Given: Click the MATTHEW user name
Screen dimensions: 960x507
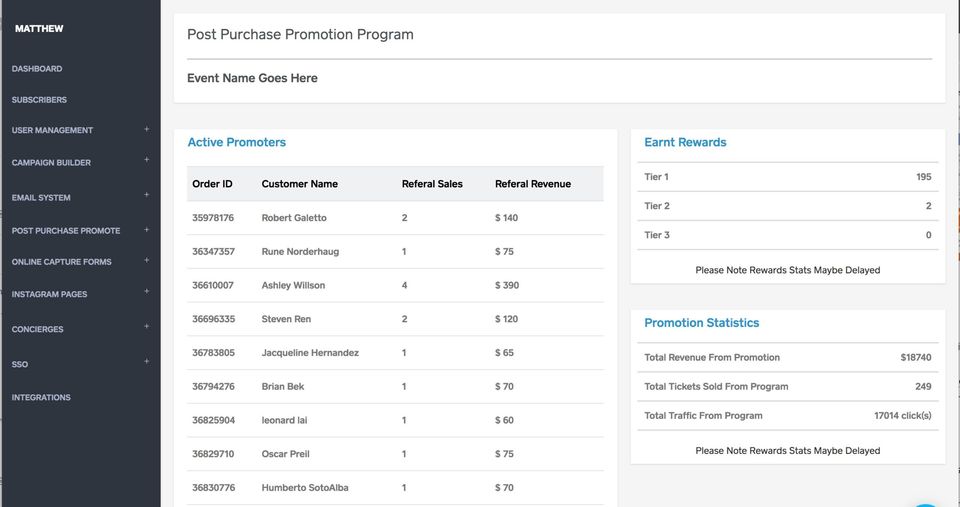Looking at the screenshot, I should point(39,28).
